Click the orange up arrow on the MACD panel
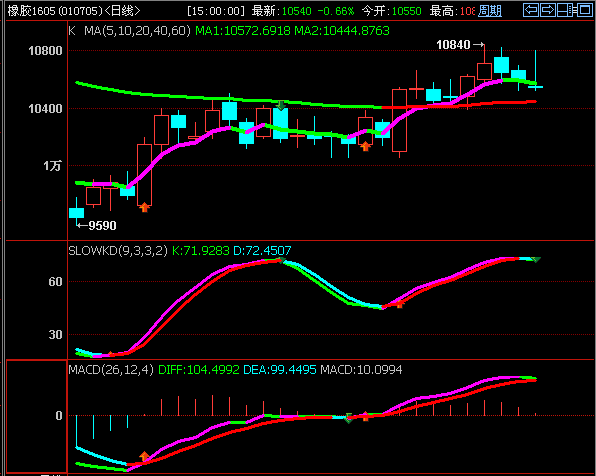Screen dimensions: 596x476 click(x=144, y=456)
